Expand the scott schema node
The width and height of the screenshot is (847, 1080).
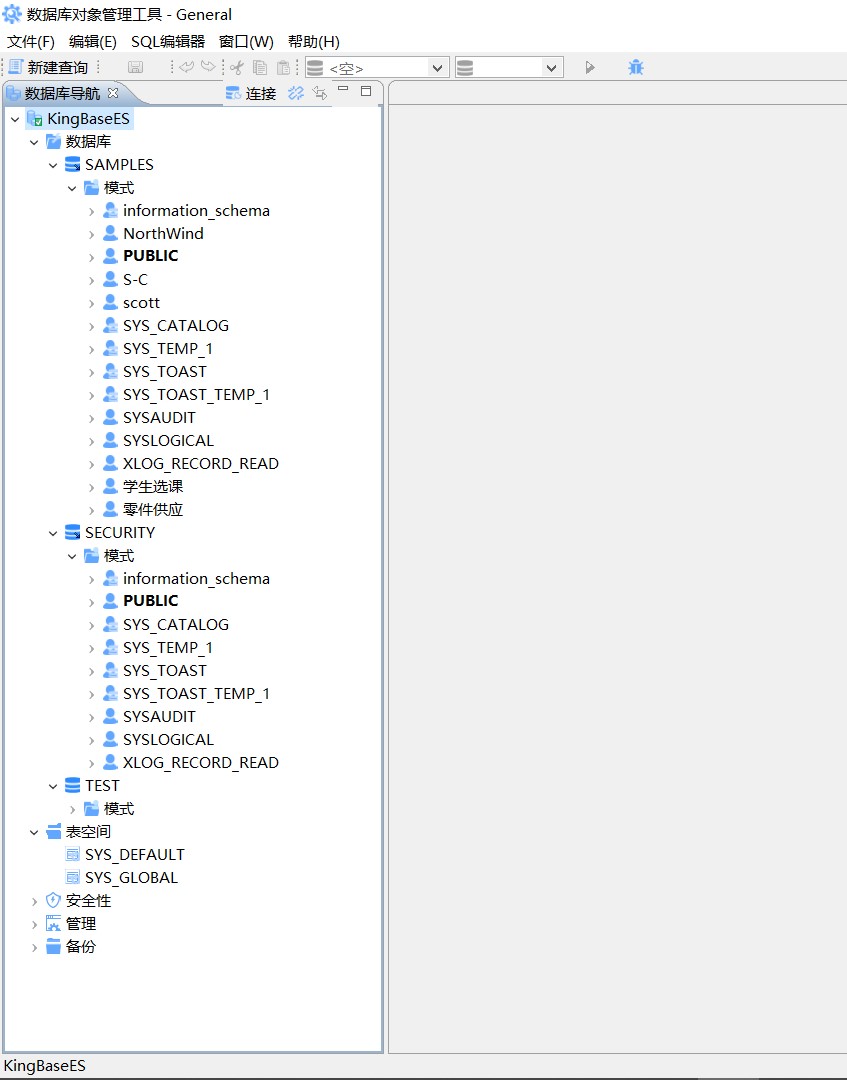coord(90,302)
